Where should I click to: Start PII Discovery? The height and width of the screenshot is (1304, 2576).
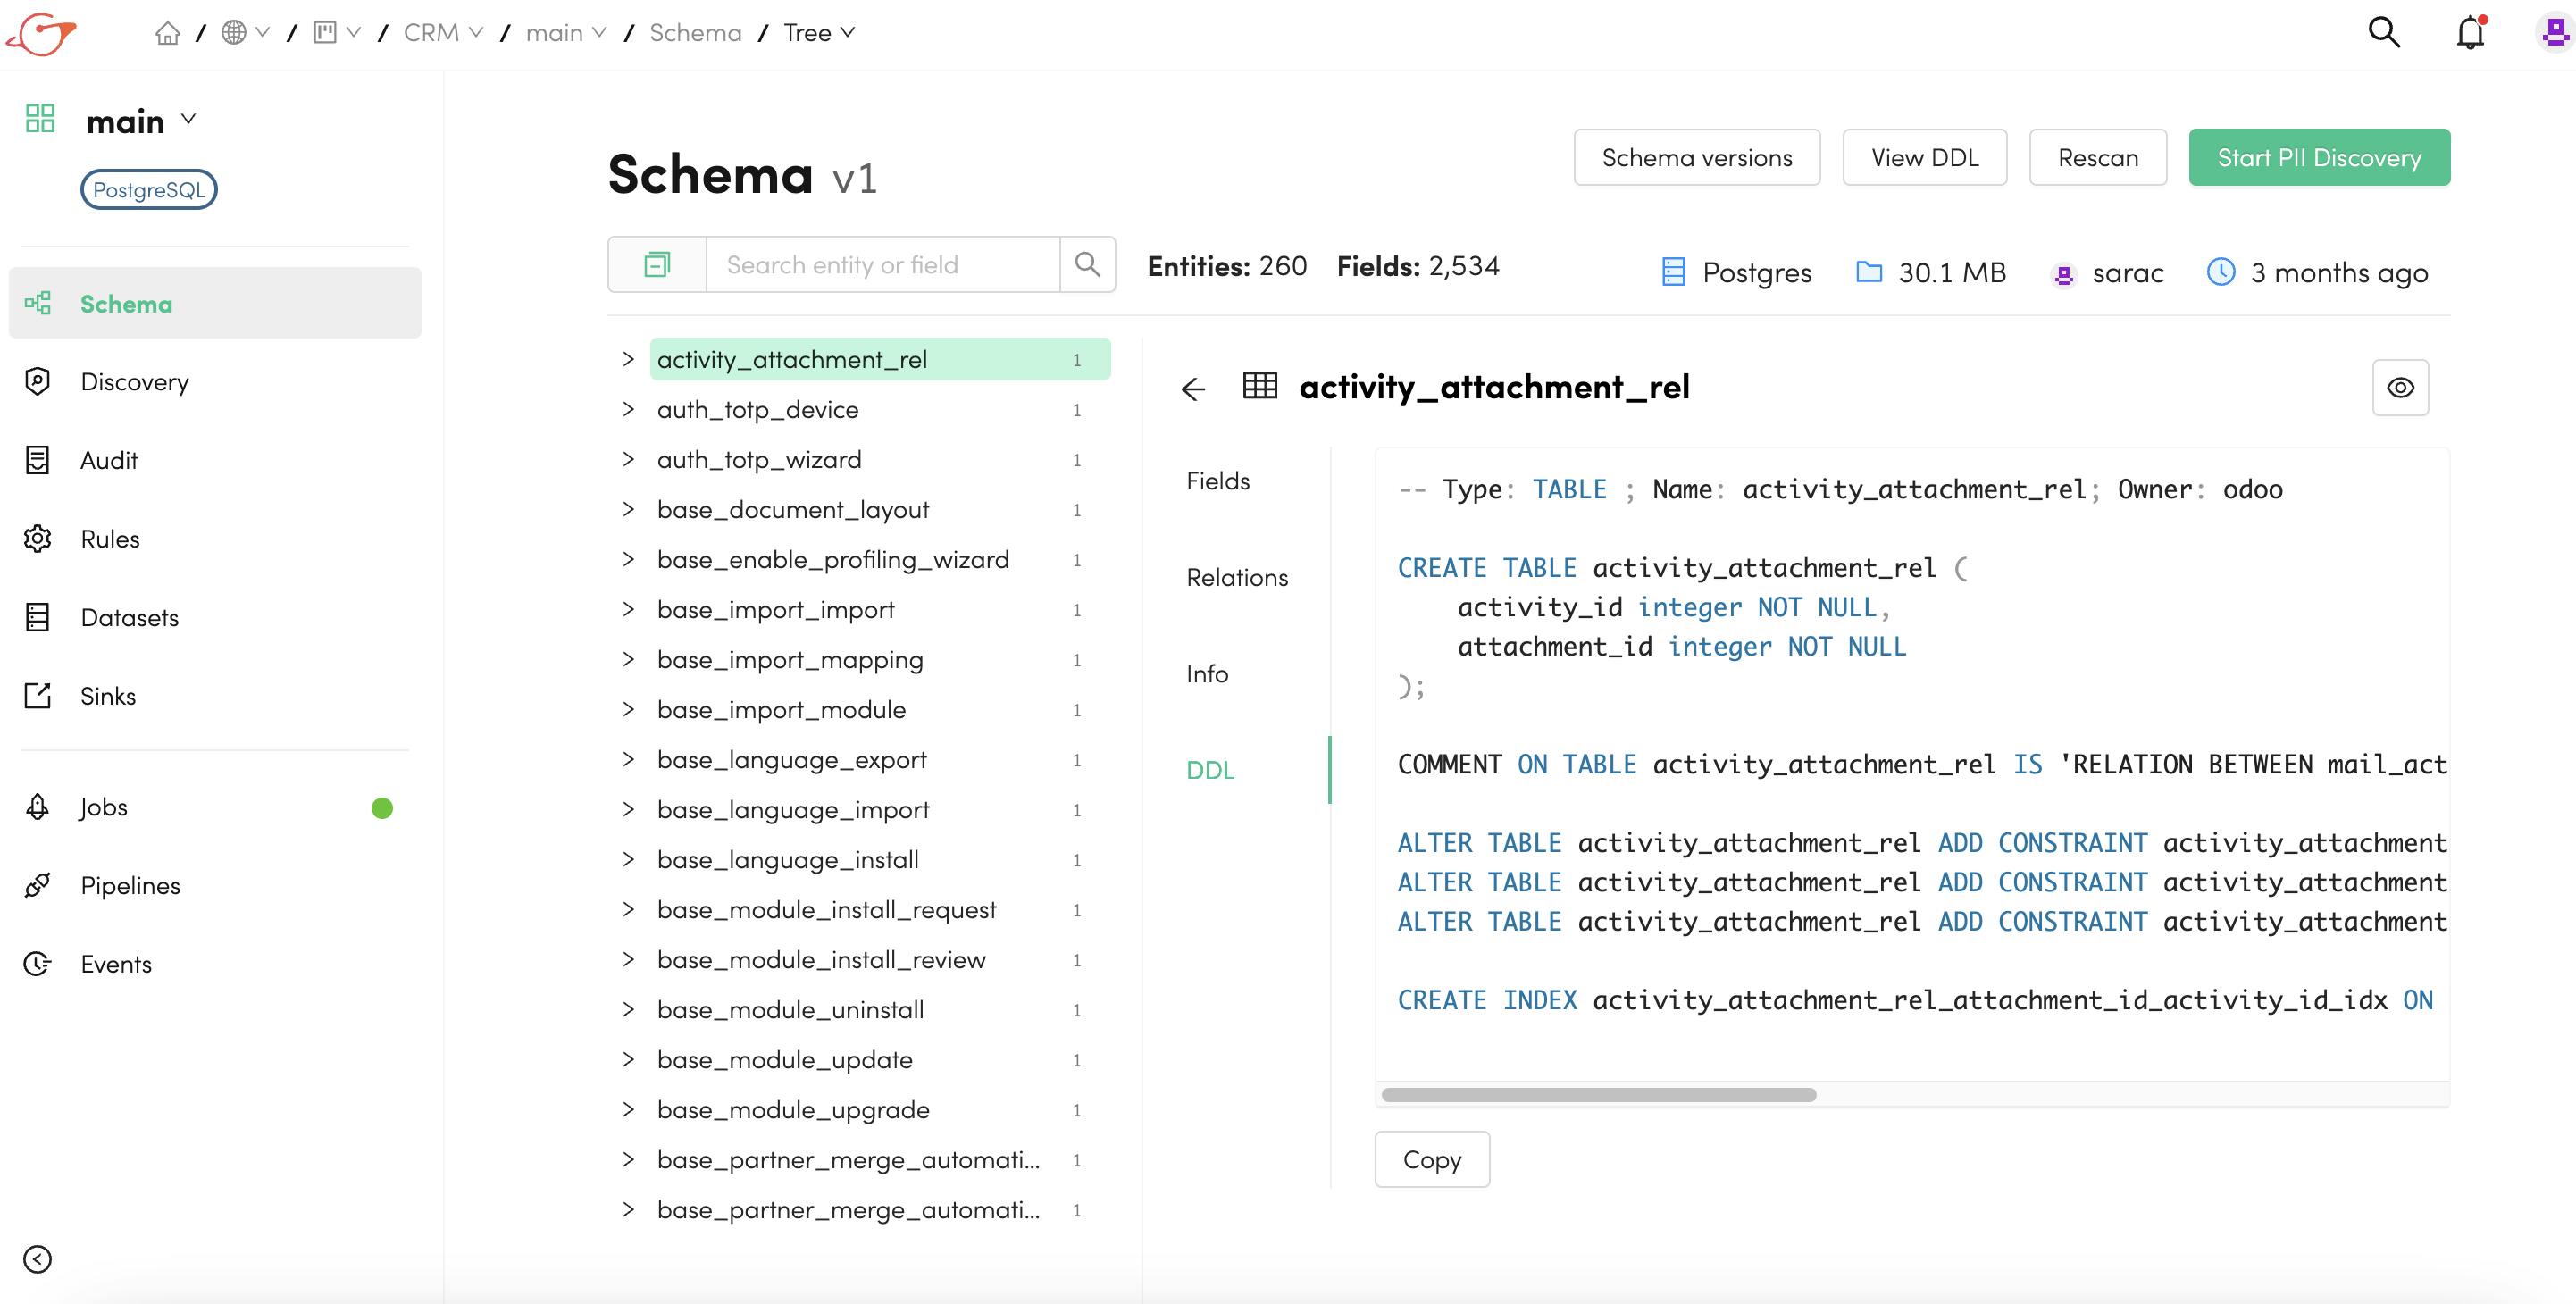pos(2318,157)
